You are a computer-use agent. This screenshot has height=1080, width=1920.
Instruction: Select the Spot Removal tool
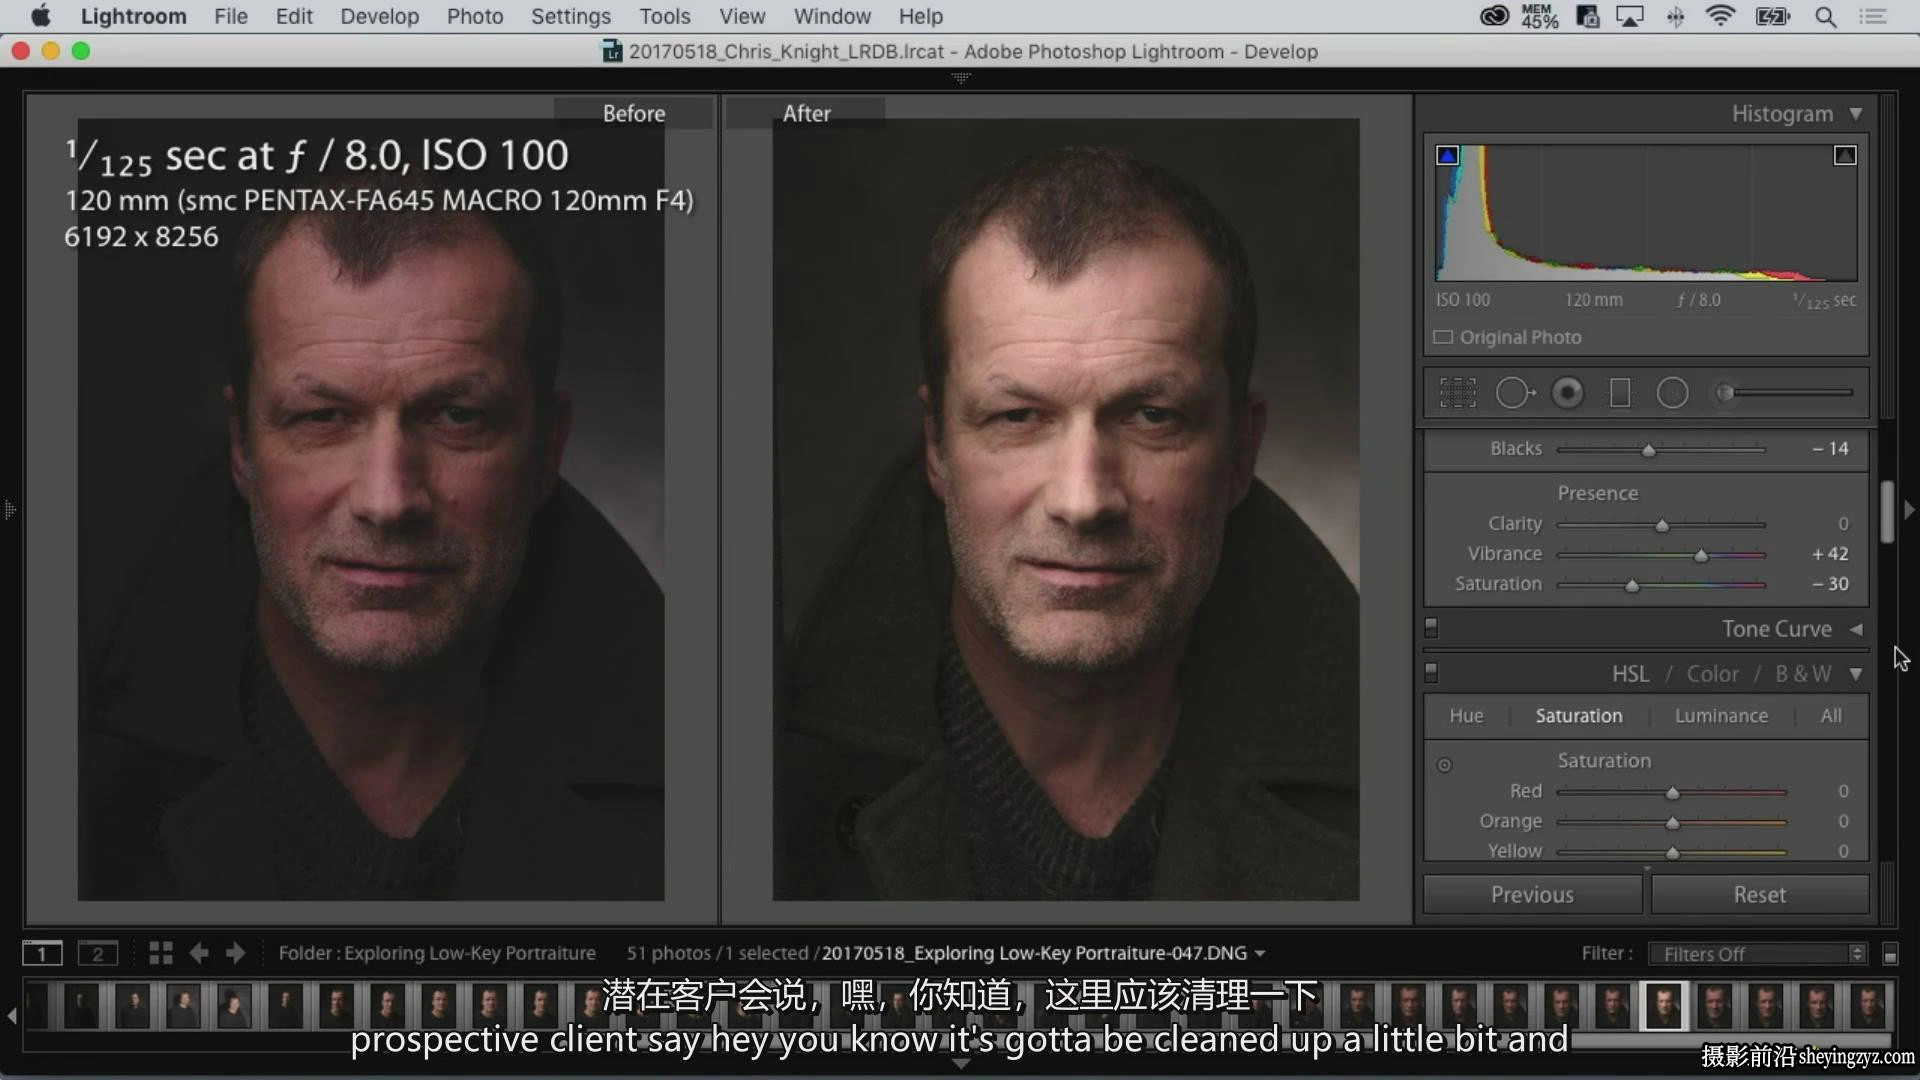pos(1514,393)
